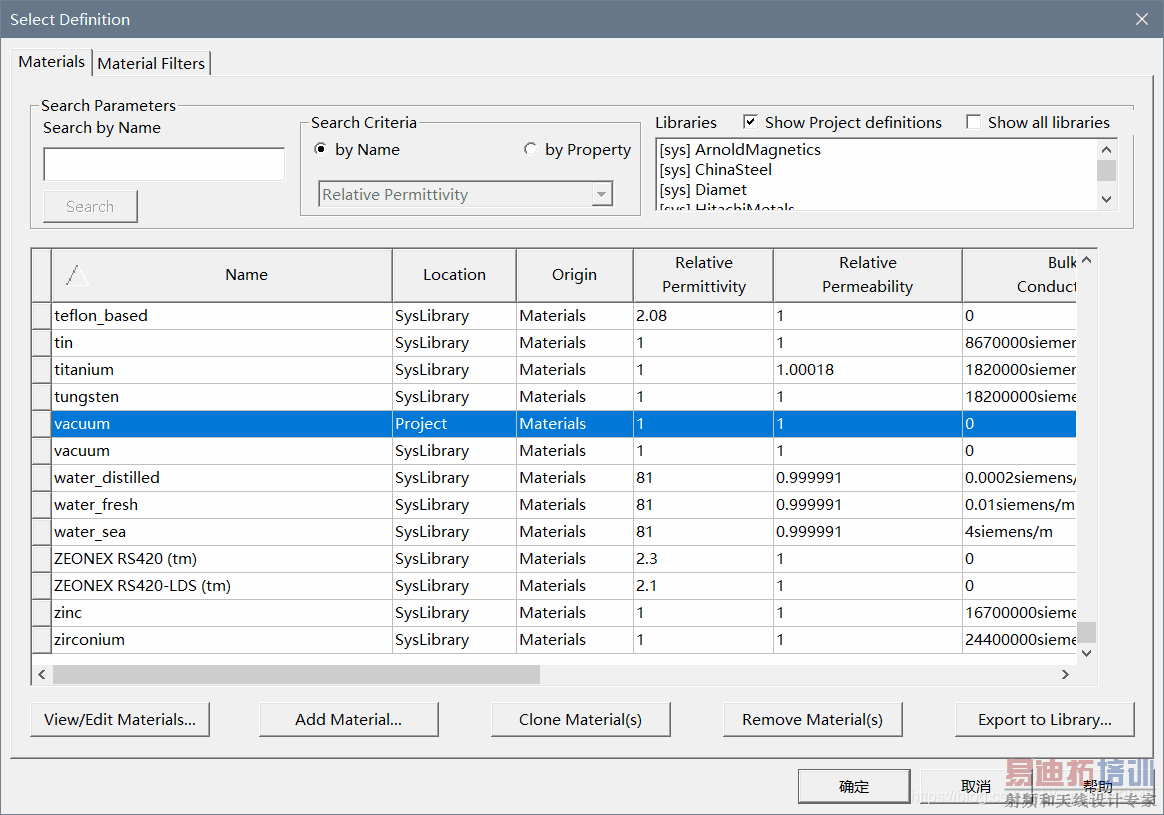Select the by Property radio button

tap(530, 150)
